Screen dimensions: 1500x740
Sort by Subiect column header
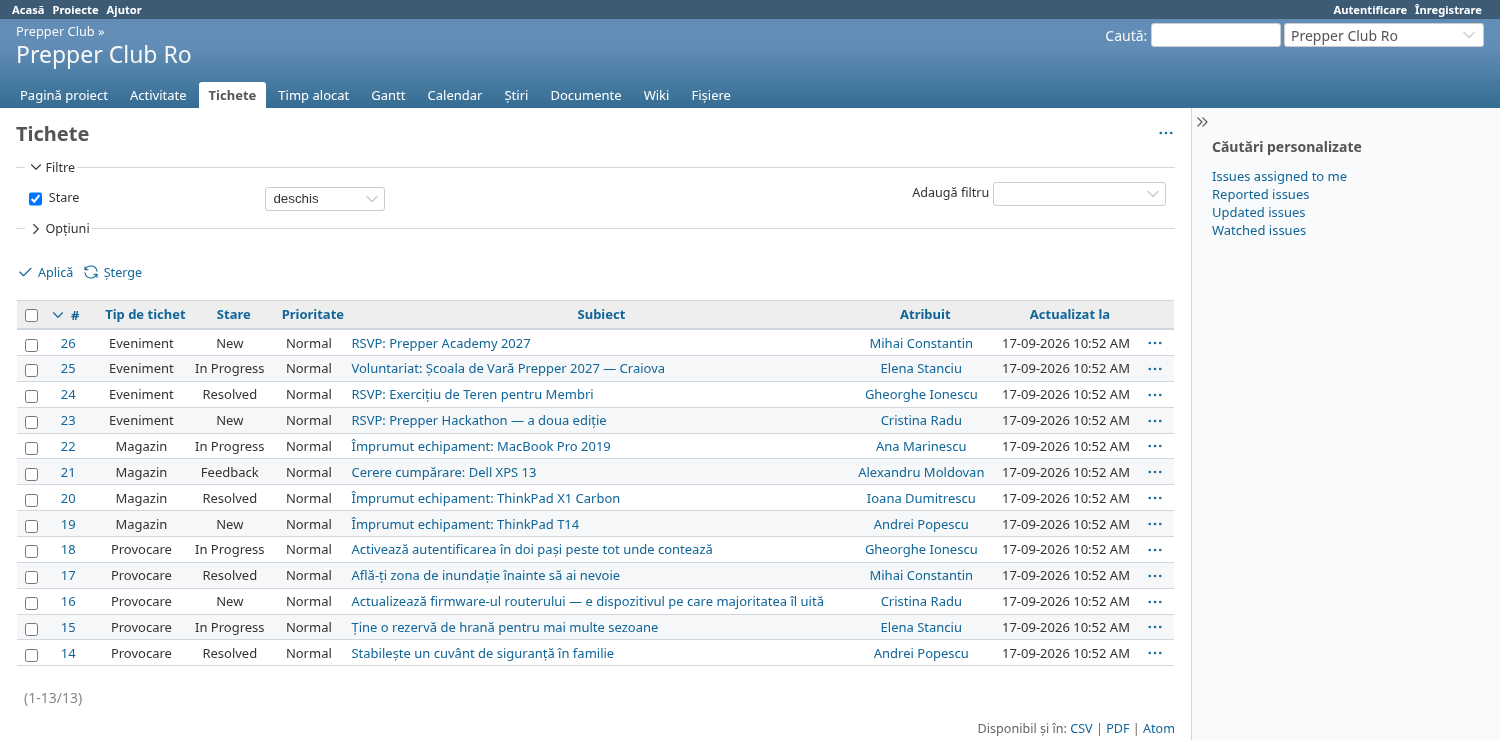click(x=601, y=315)
